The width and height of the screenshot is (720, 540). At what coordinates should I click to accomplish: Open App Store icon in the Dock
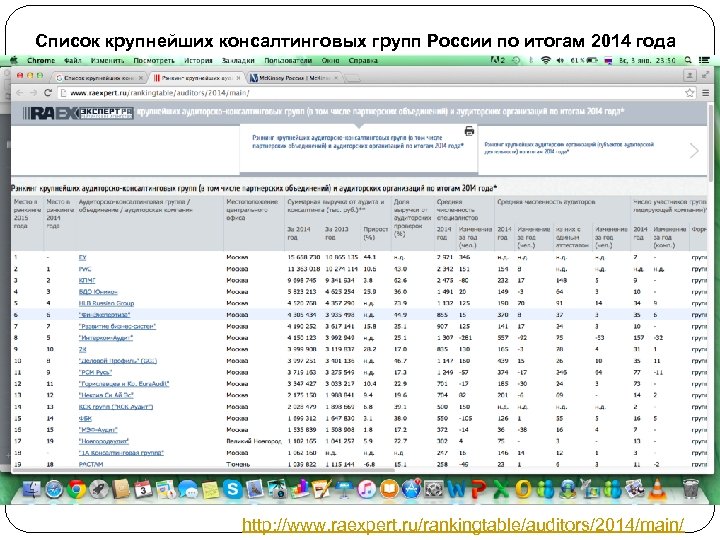pyautogui.click(x=411, y=489)
